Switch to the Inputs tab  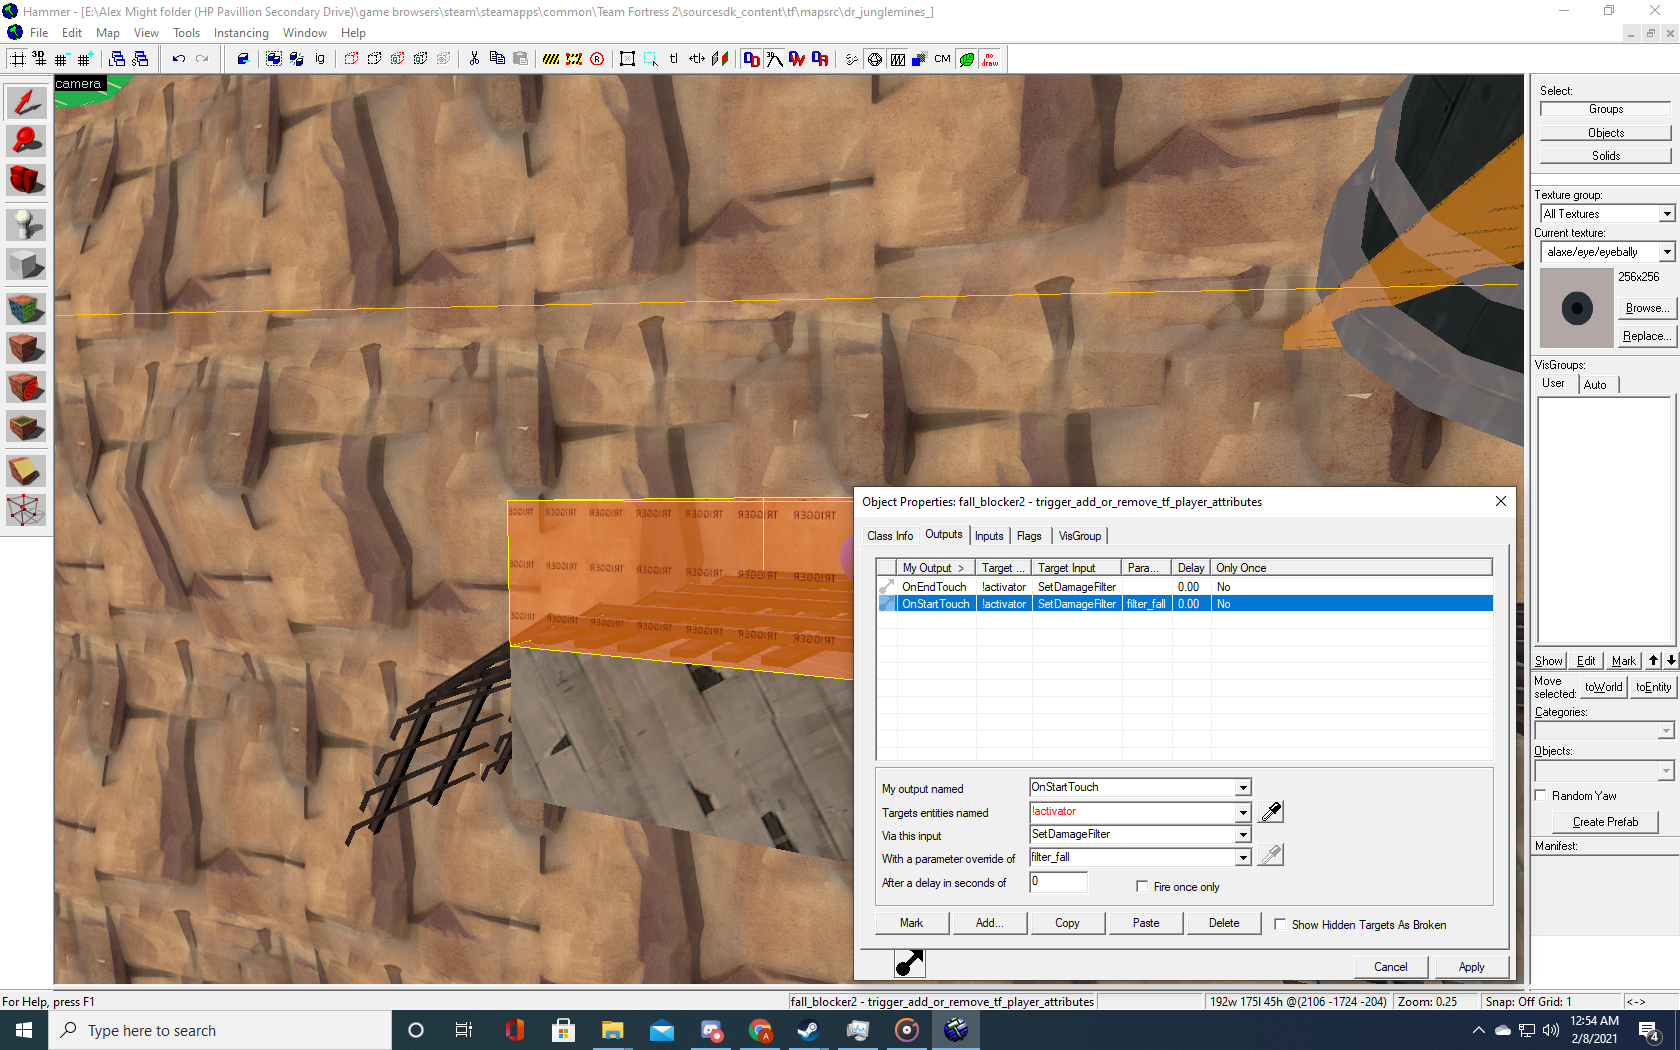pyautogui.click(x=989, y=536)
